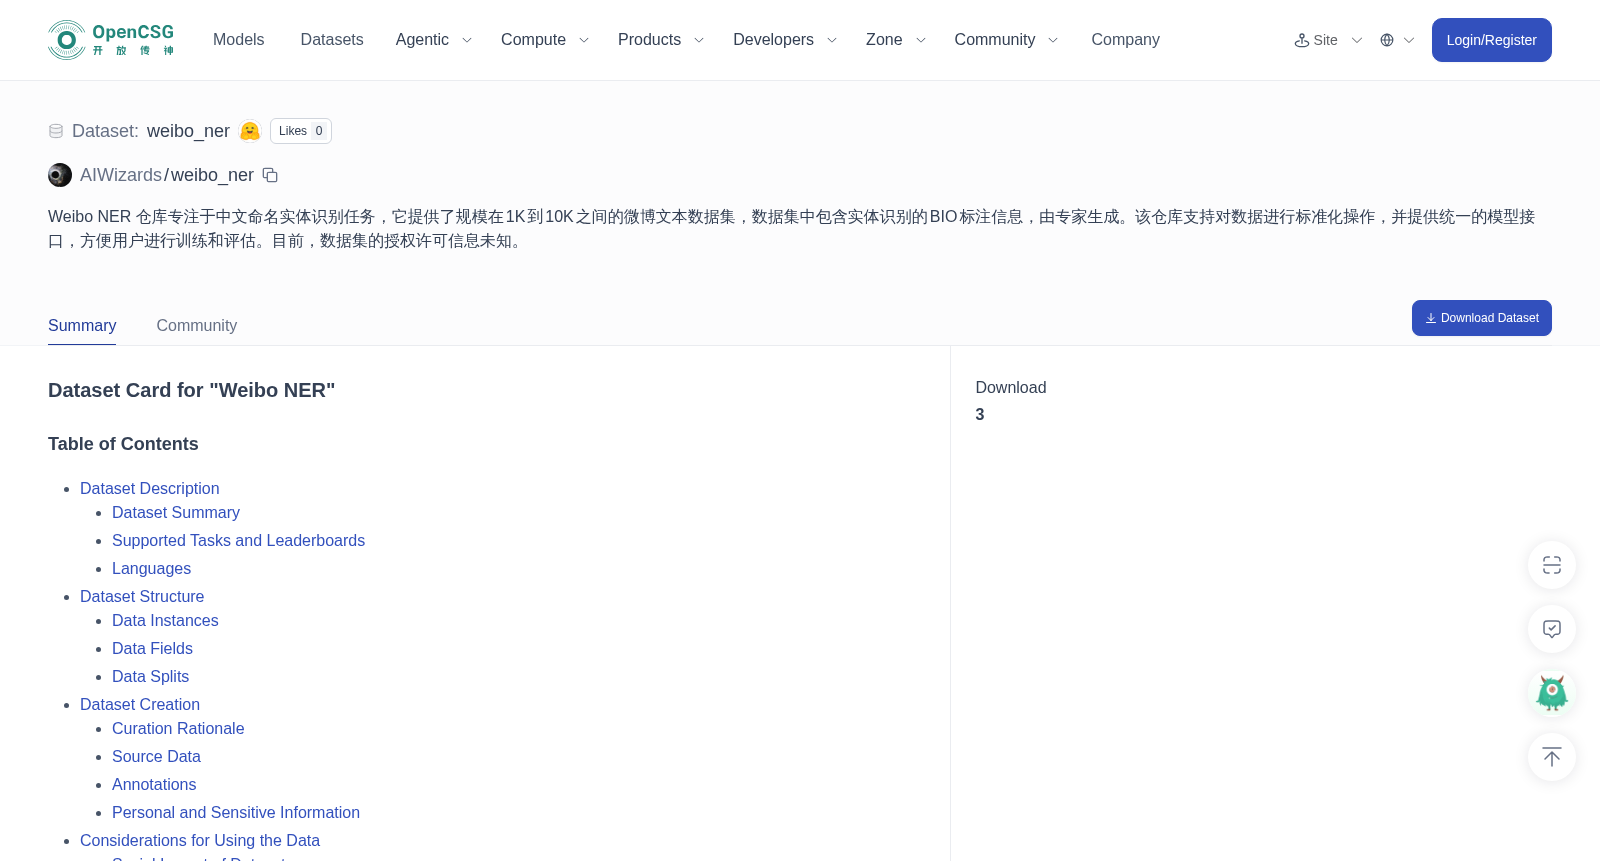Click the "Table of Contents" heading
The image size is (1600, 861).
[123, 444]
